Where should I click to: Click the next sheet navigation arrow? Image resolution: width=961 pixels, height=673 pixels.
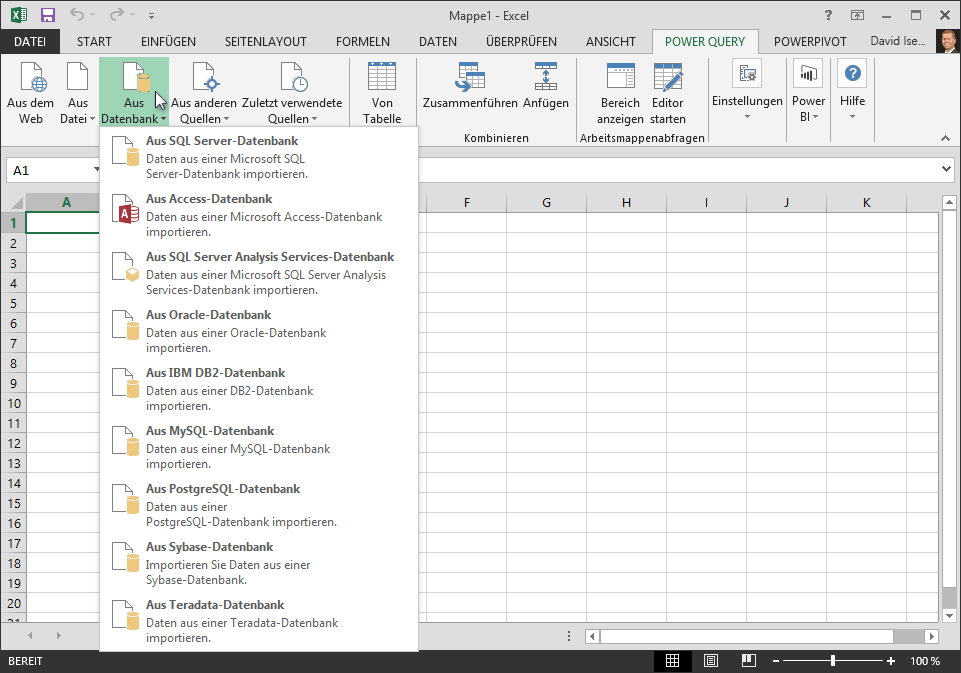(x=59, y=636)
